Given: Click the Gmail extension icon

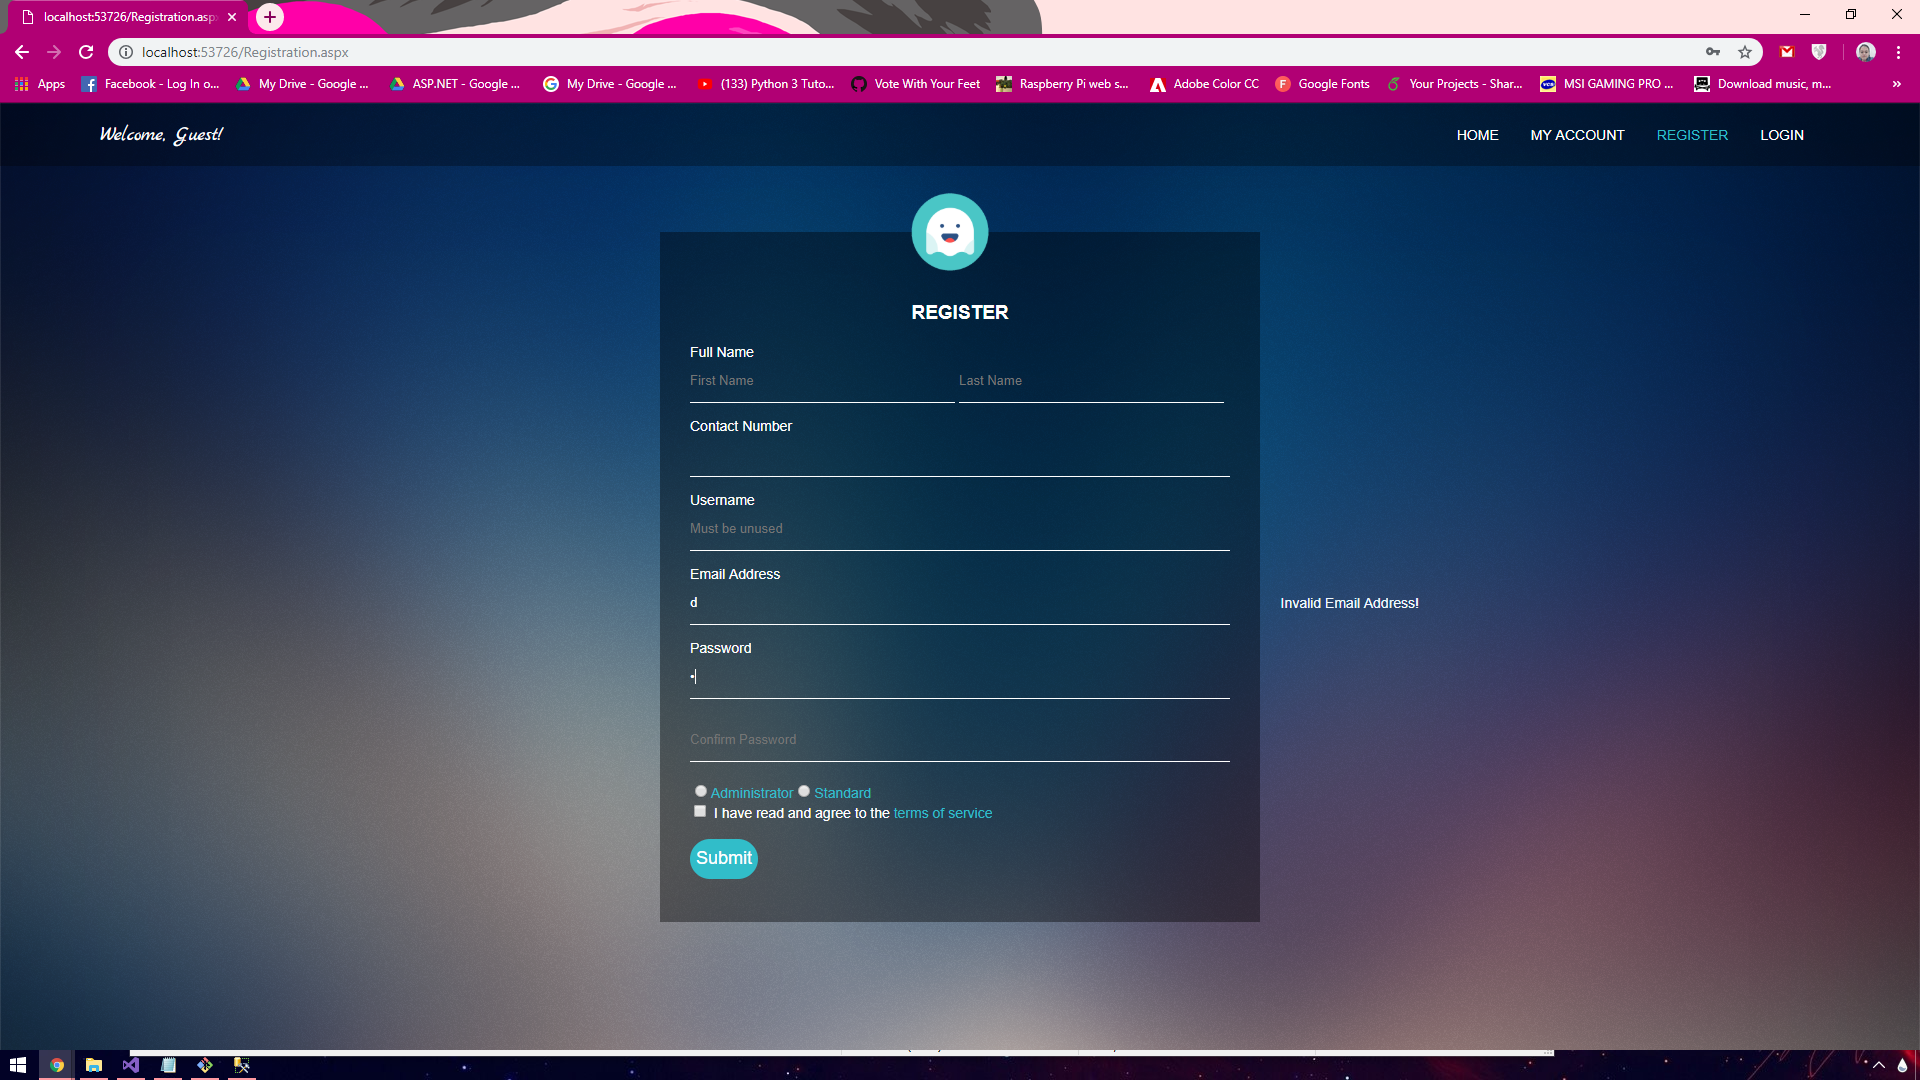Looking at the screenshot, I should click(1787, 52).
